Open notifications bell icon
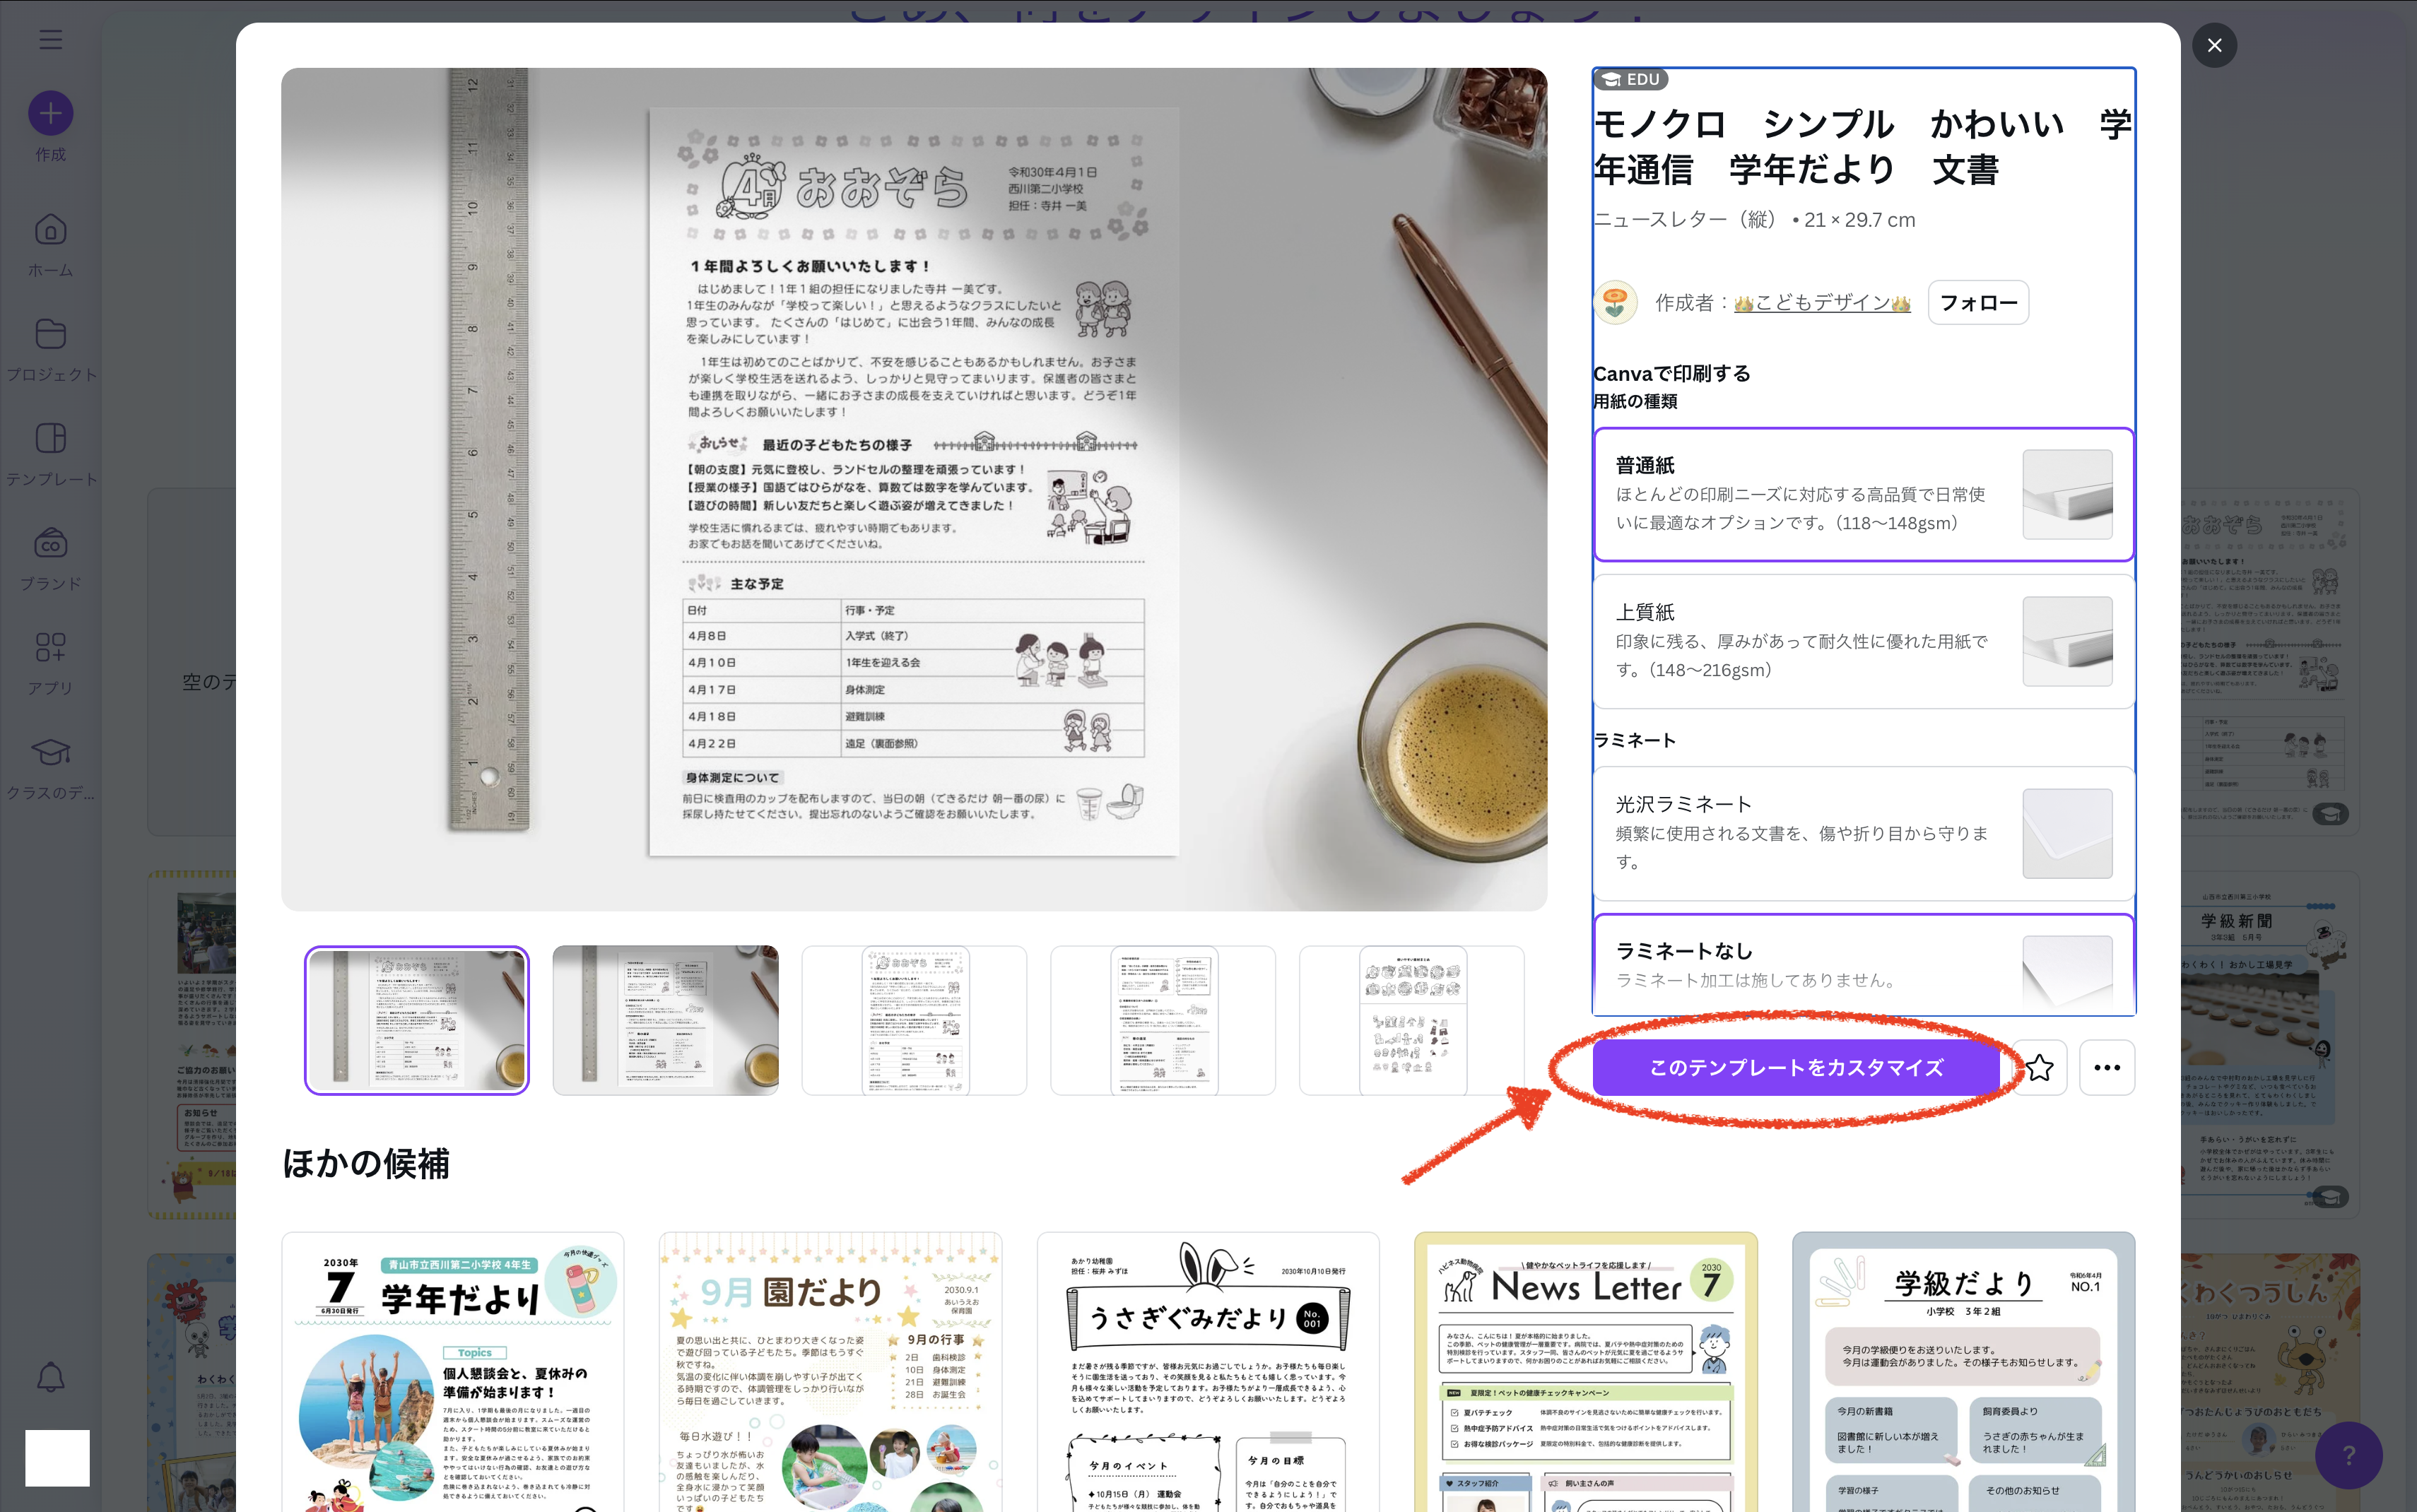 51,1377
